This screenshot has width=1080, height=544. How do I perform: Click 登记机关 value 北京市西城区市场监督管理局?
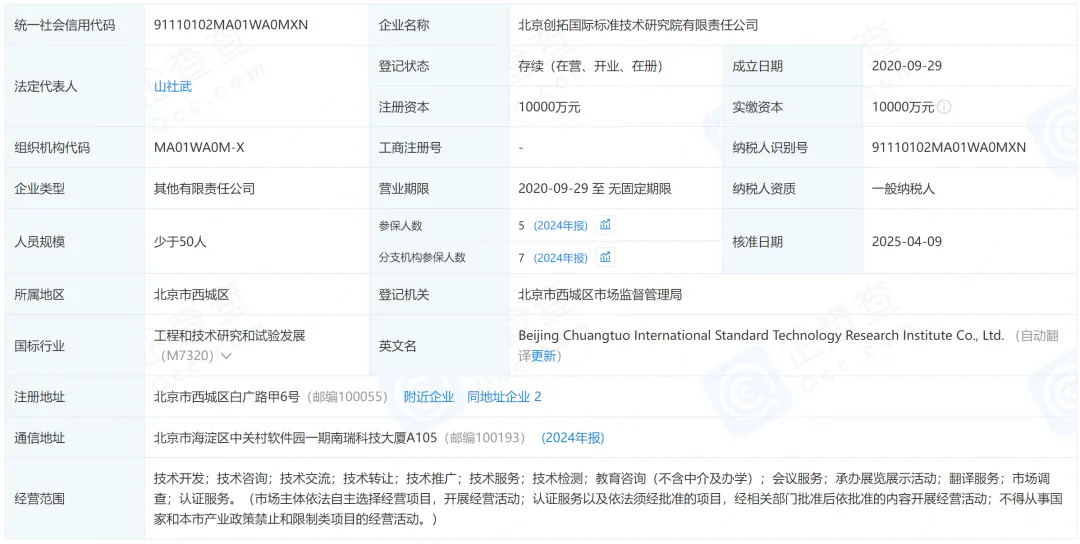pos(600,295)
